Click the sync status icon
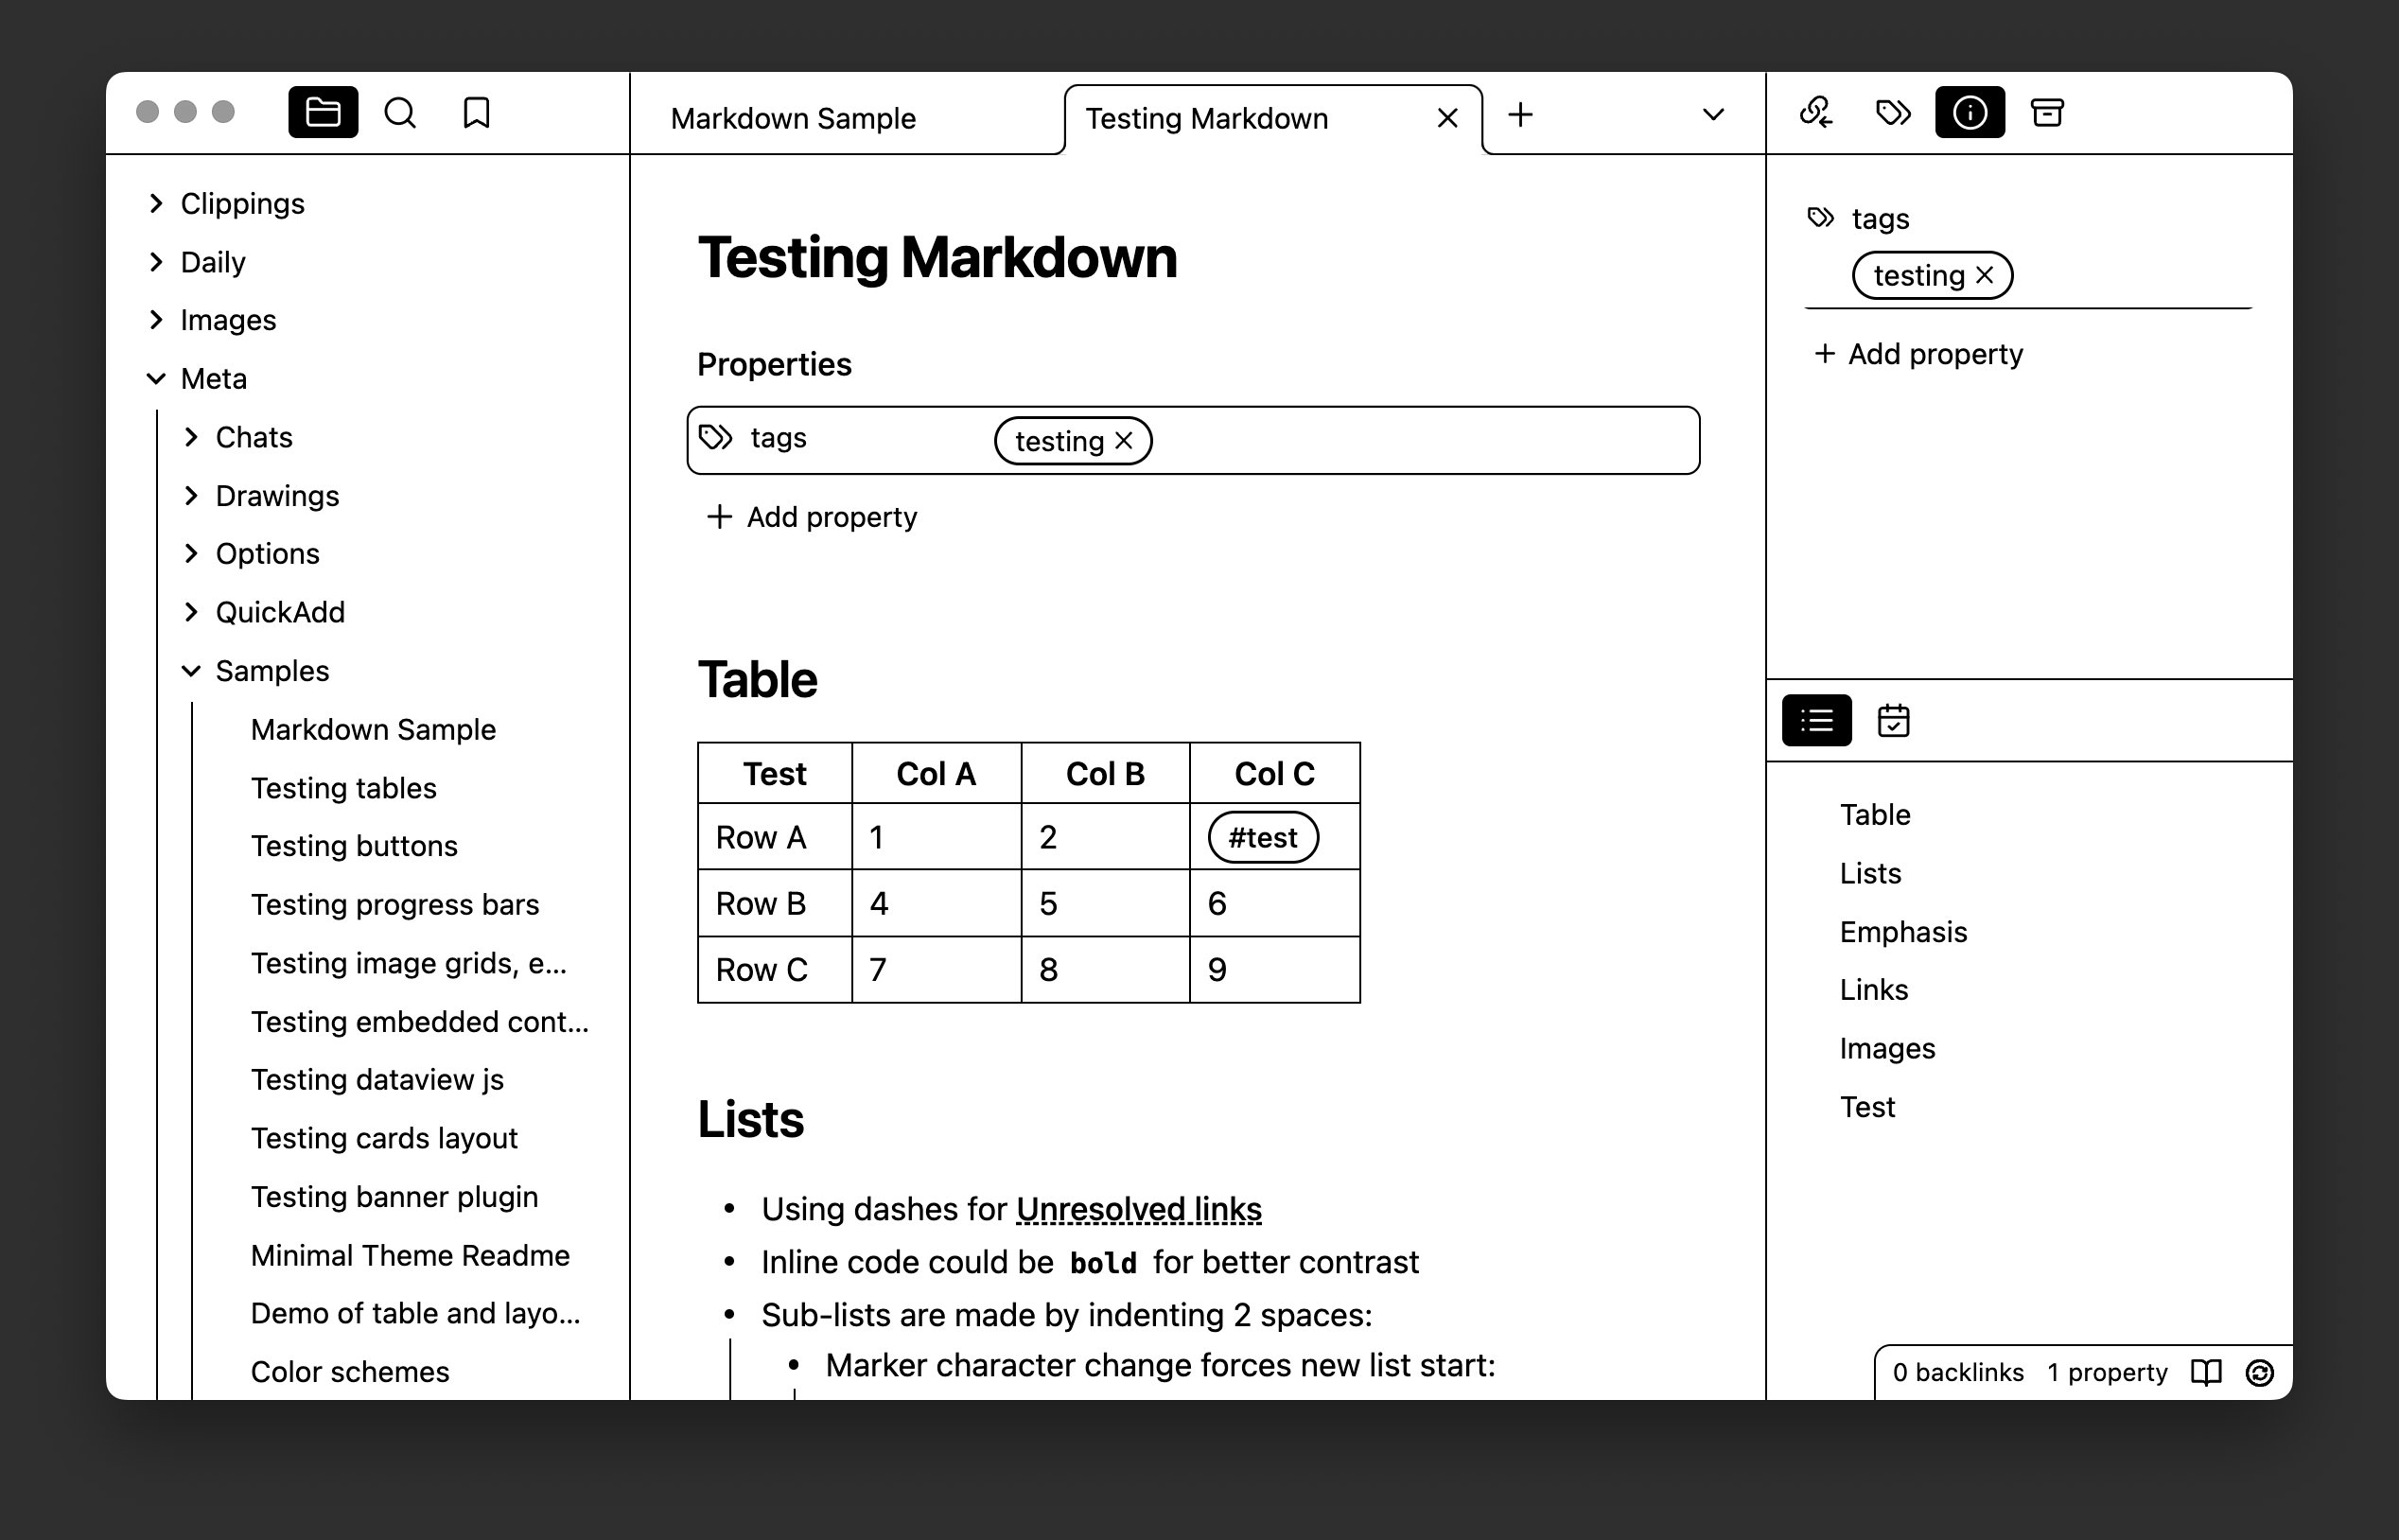 pos(2260,1372)
